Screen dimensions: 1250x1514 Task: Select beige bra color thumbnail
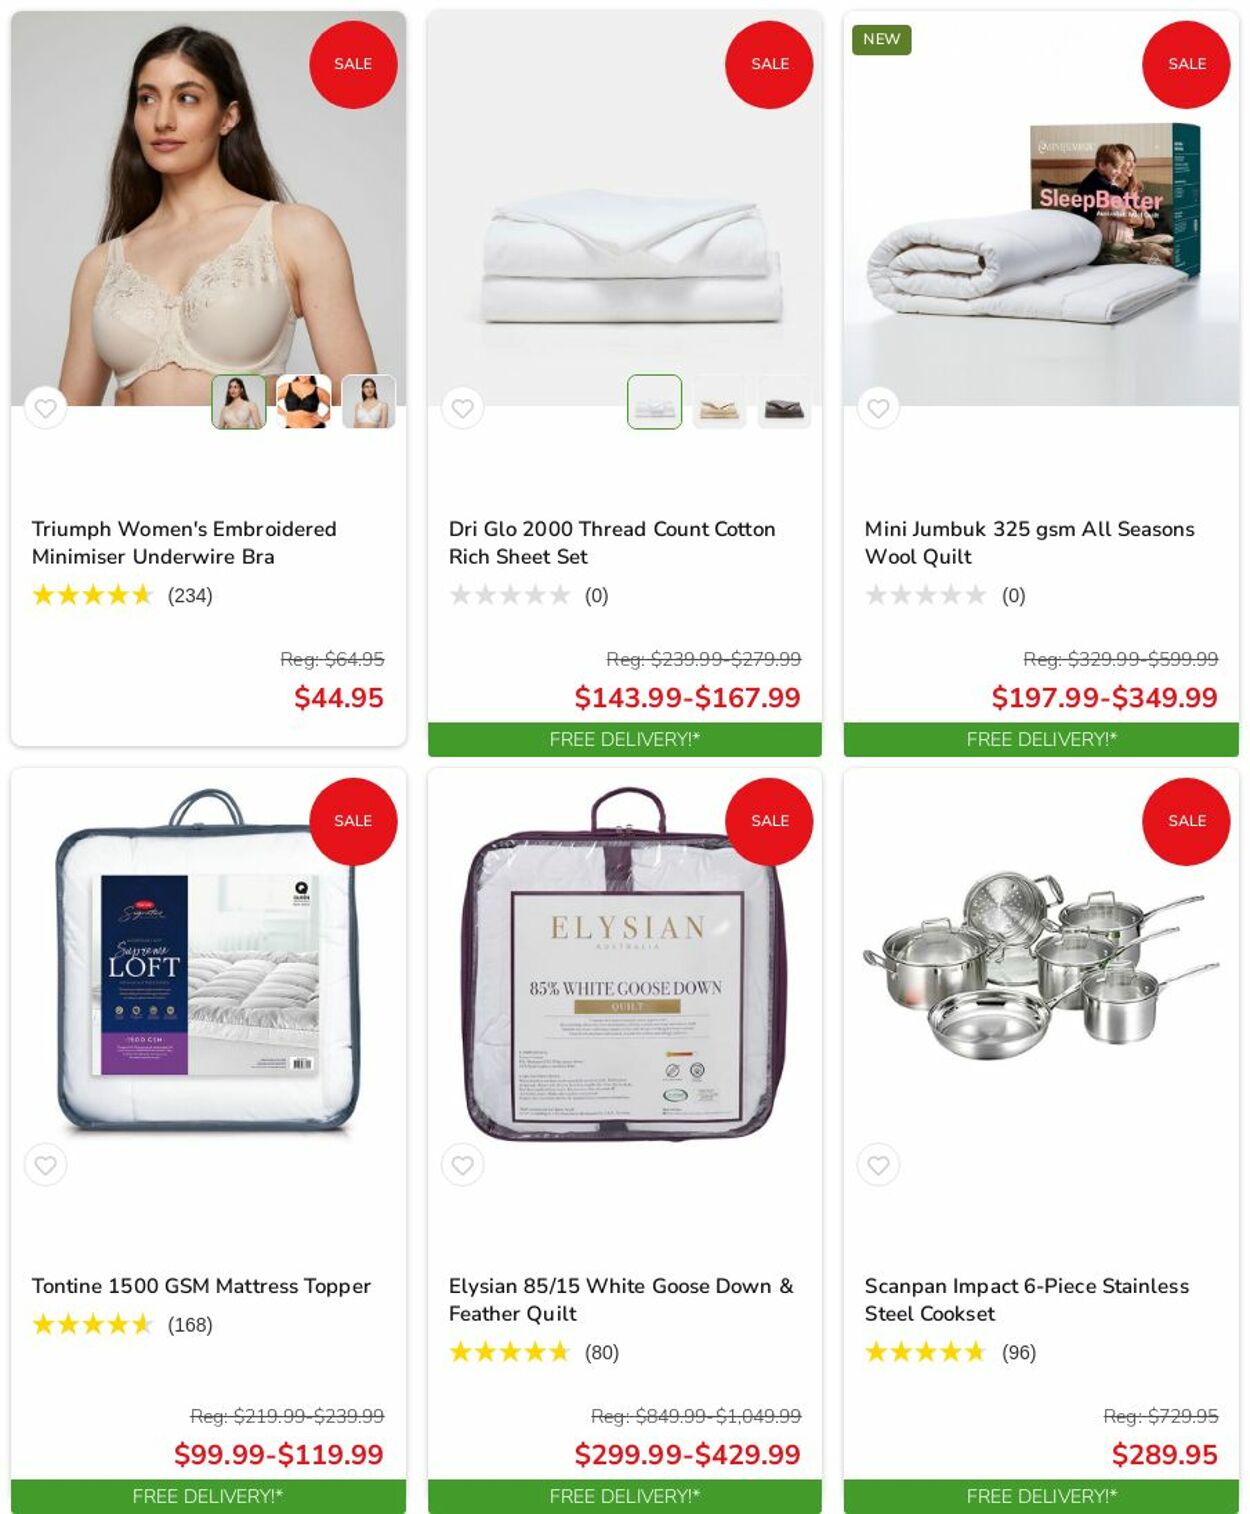[x=239, y=402]
